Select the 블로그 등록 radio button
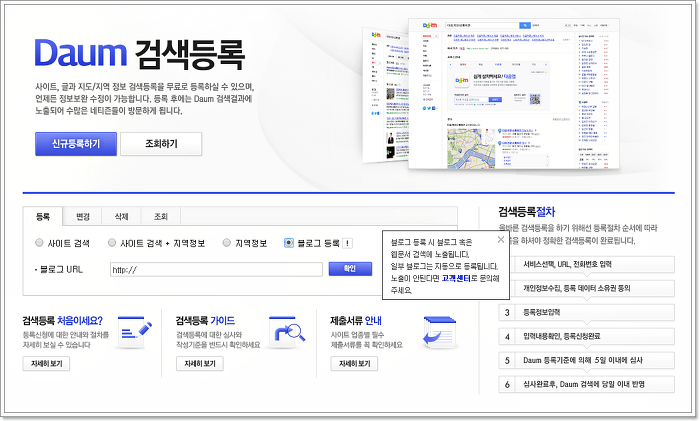The image size is (700, 421). [x=289, y=243]
